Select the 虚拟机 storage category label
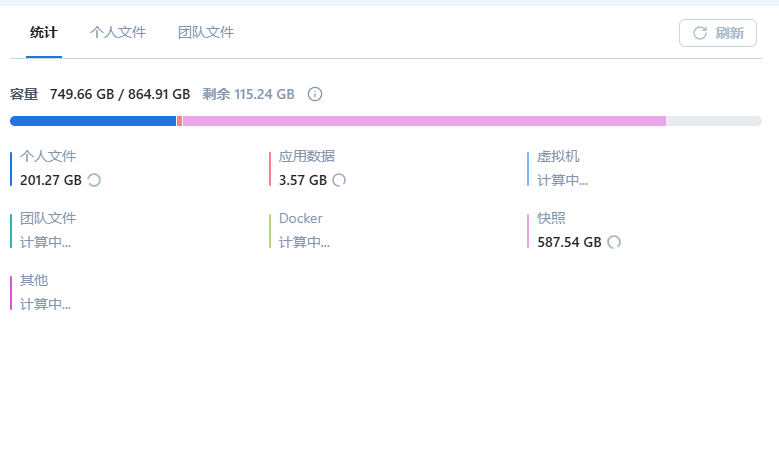The width and height of the screenshot is (779, 465). (558, 156)
